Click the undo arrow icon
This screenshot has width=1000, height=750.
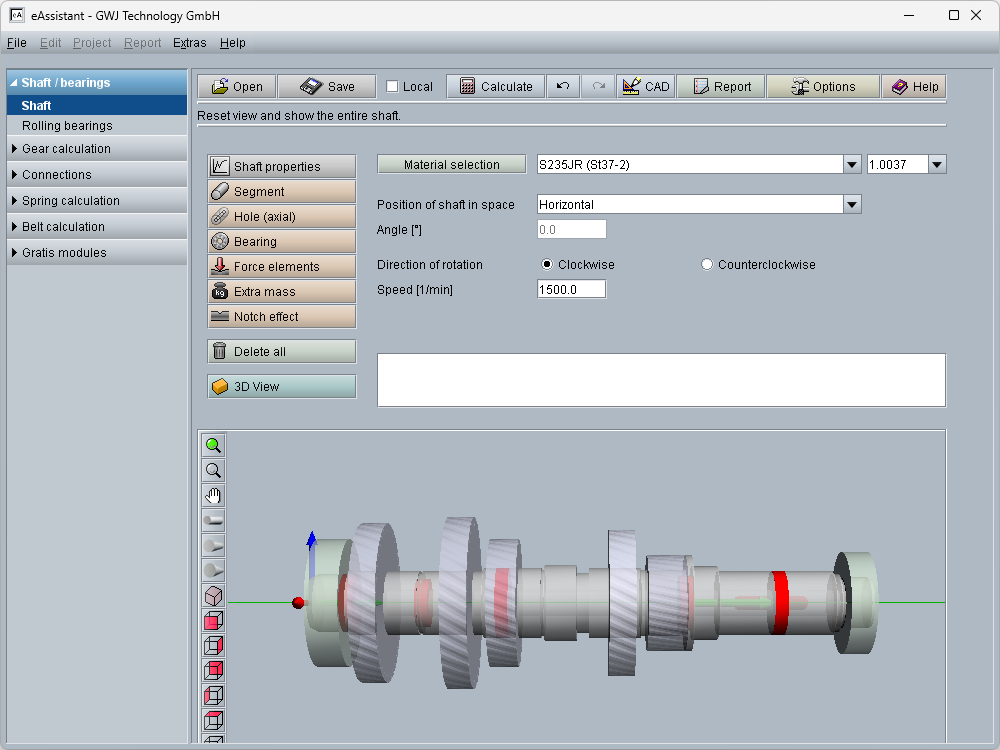[563, 87]
